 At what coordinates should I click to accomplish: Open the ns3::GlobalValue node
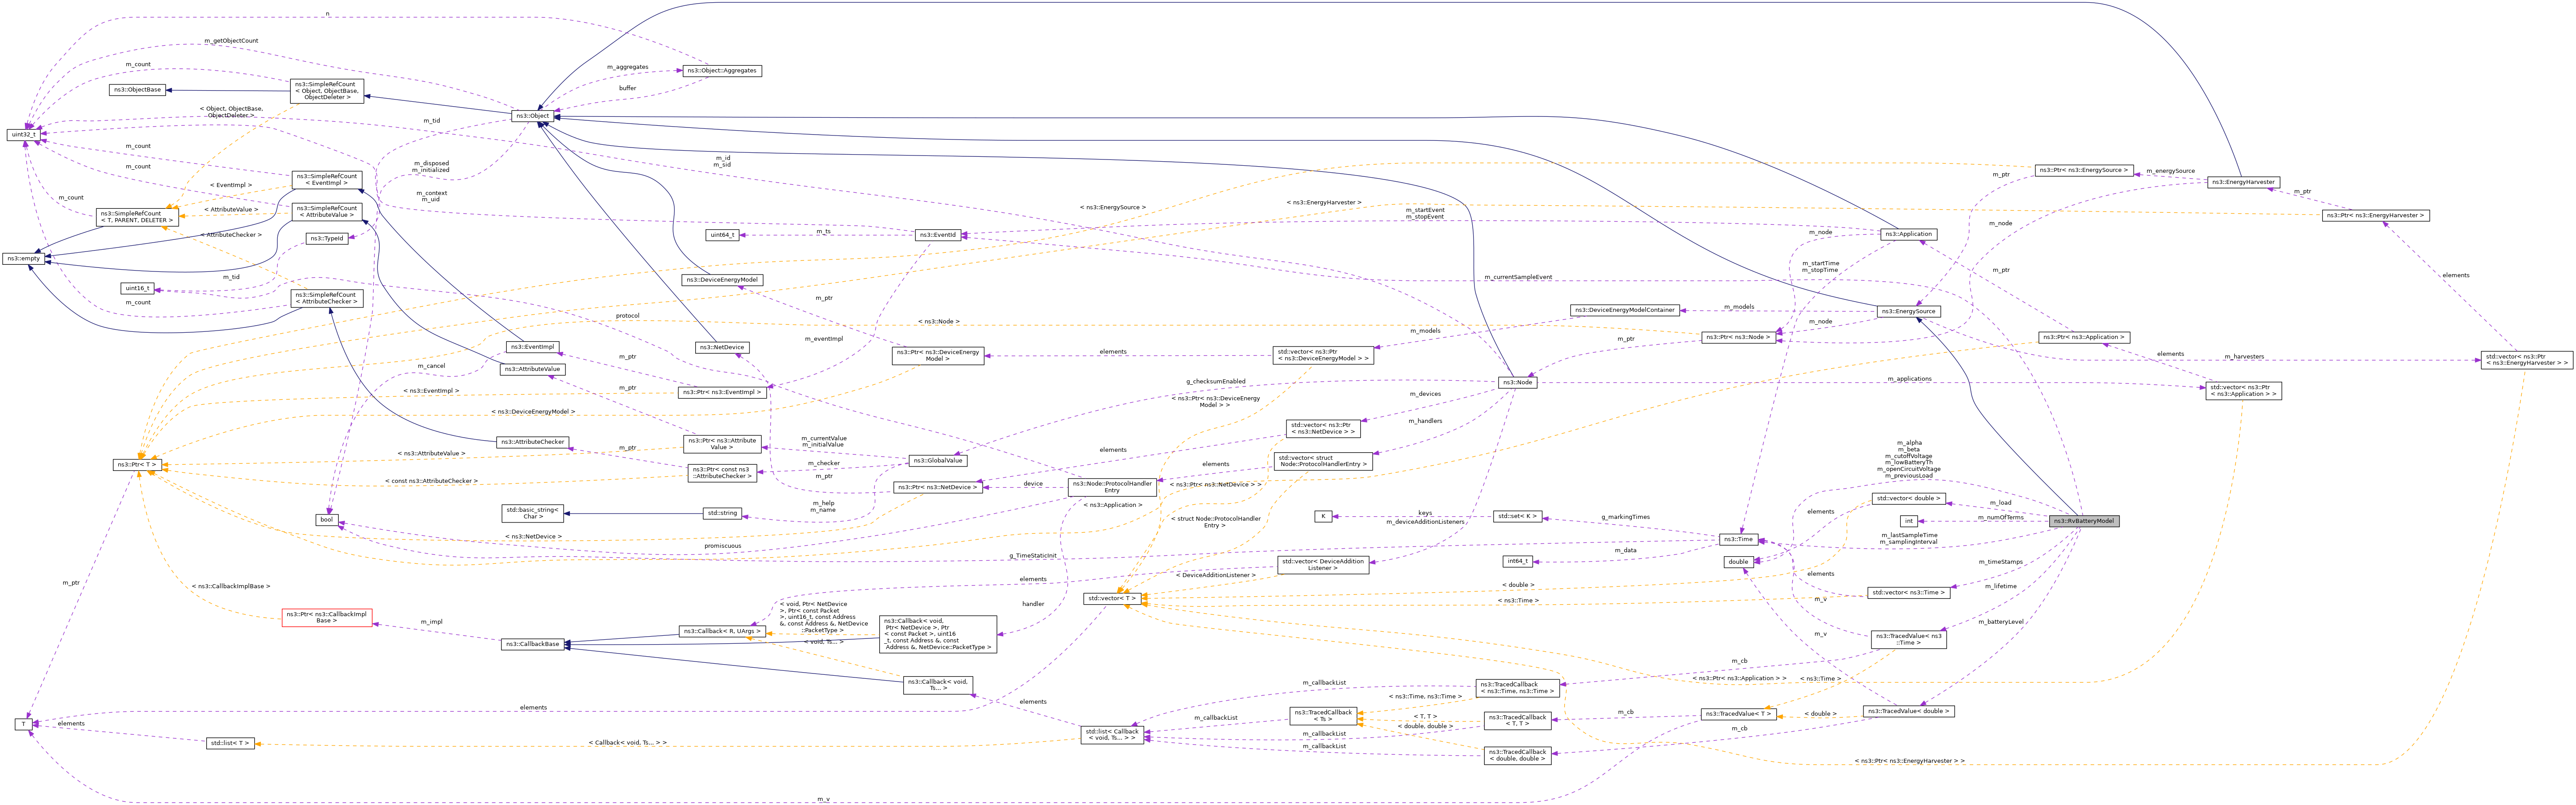coord(938,461)
